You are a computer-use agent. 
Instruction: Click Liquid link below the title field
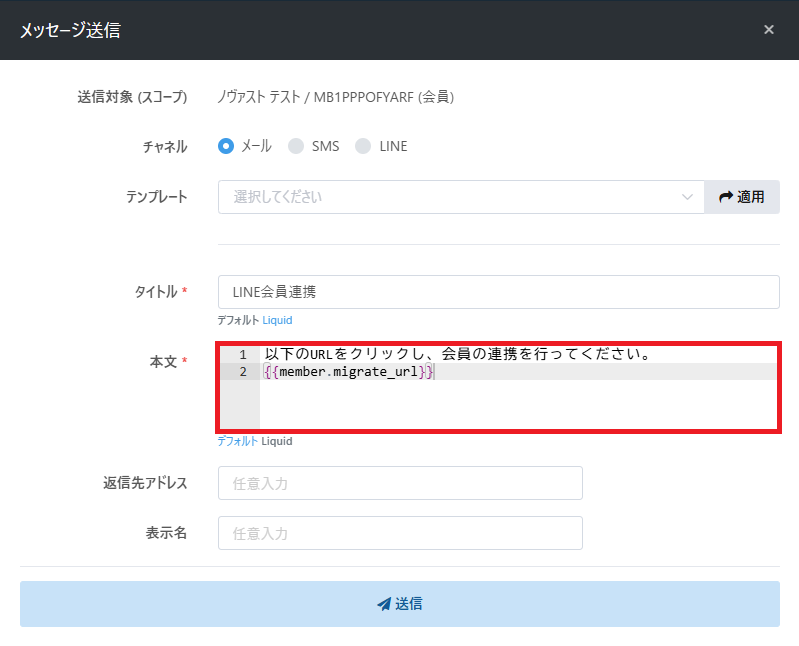point(278,321)
